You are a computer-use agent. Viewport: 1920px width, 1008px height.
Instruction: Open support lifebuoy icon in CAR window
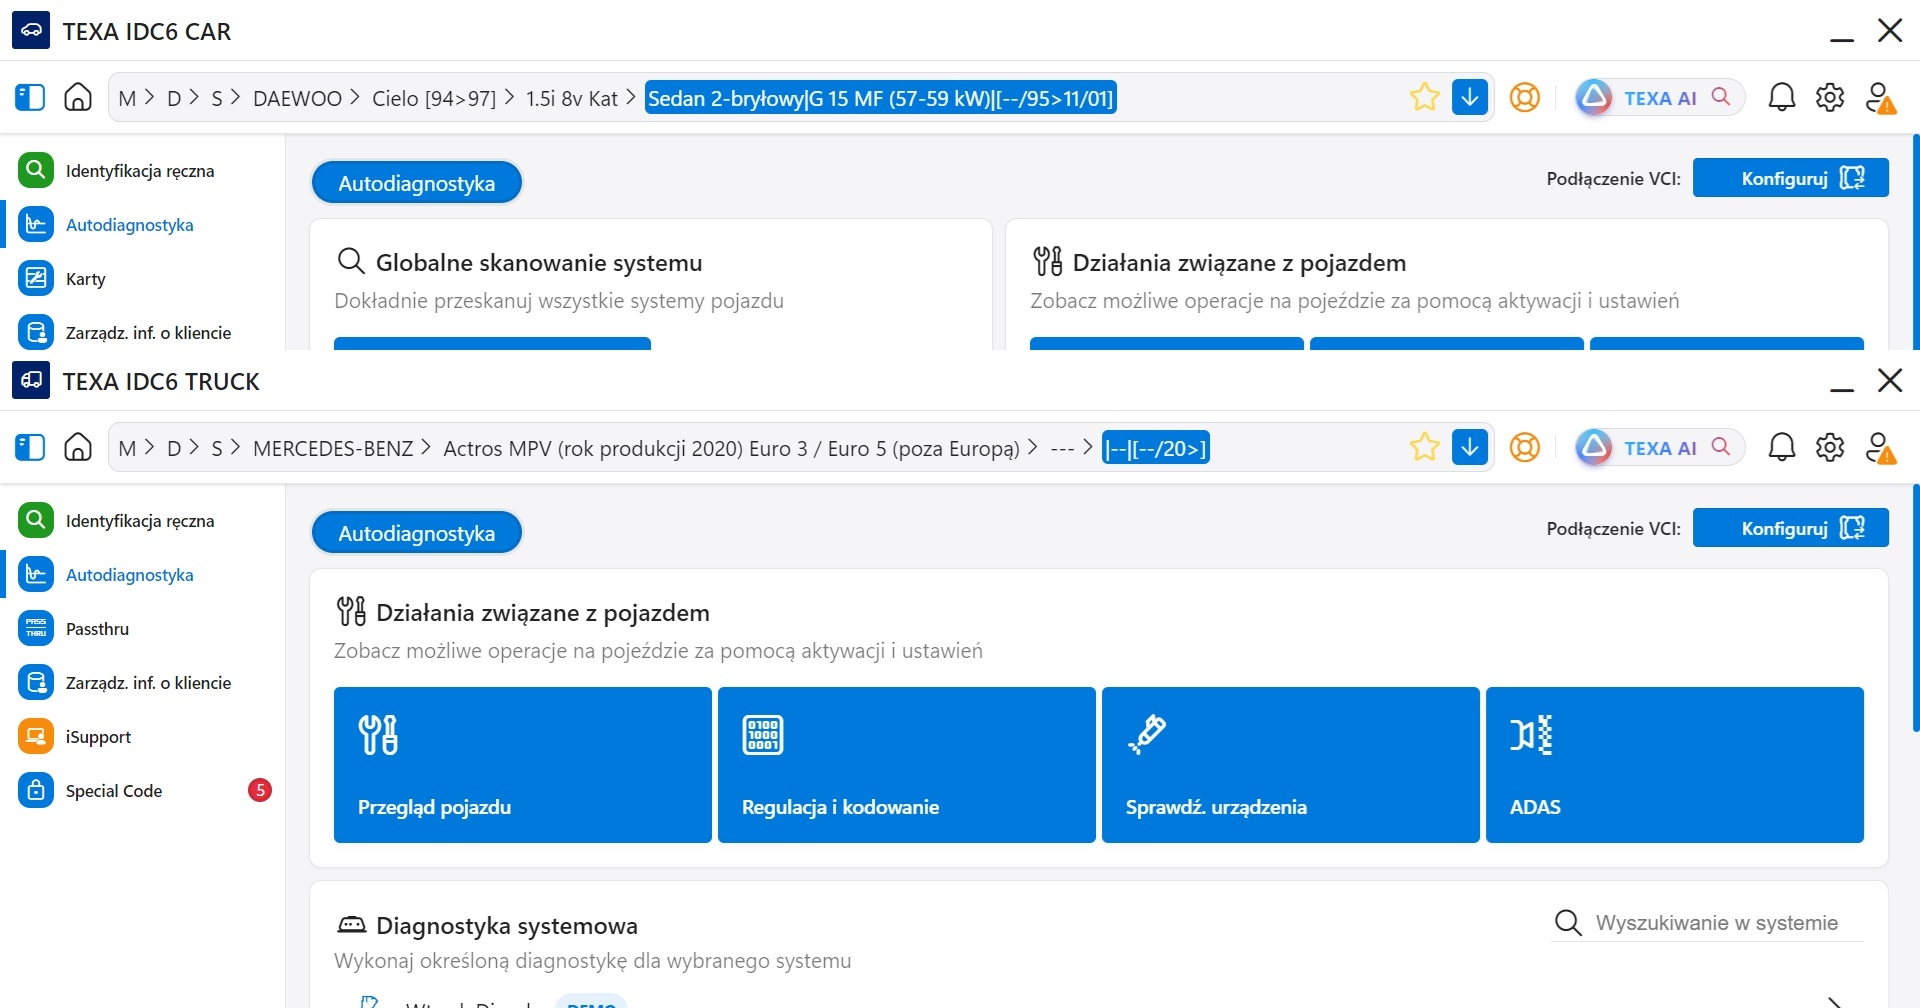1524,97
